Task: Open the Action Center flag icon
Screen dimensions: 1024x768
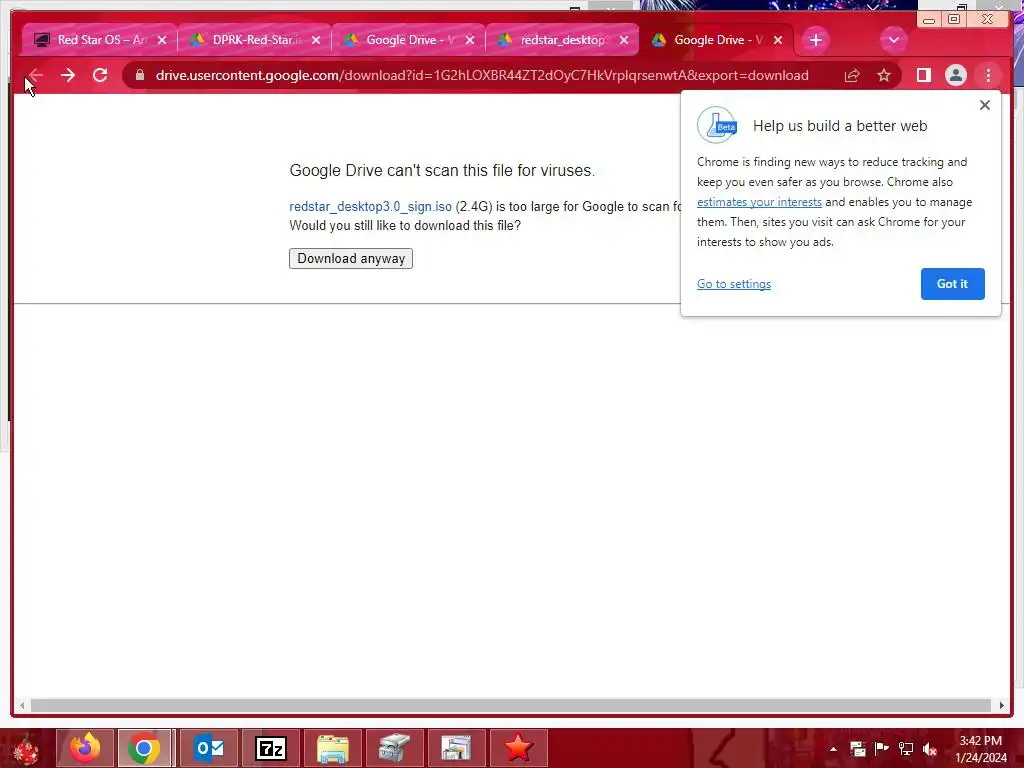Action: click(x=882, y=749)
